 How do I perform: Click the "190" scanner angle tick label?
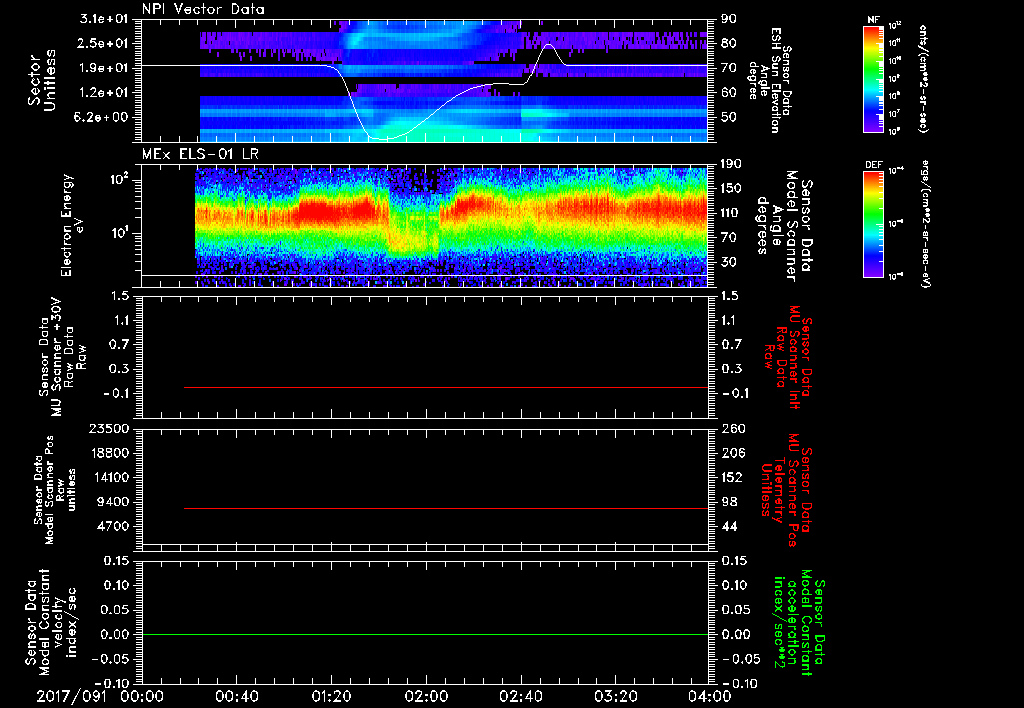pyautogui.click(x=733, y=164)
